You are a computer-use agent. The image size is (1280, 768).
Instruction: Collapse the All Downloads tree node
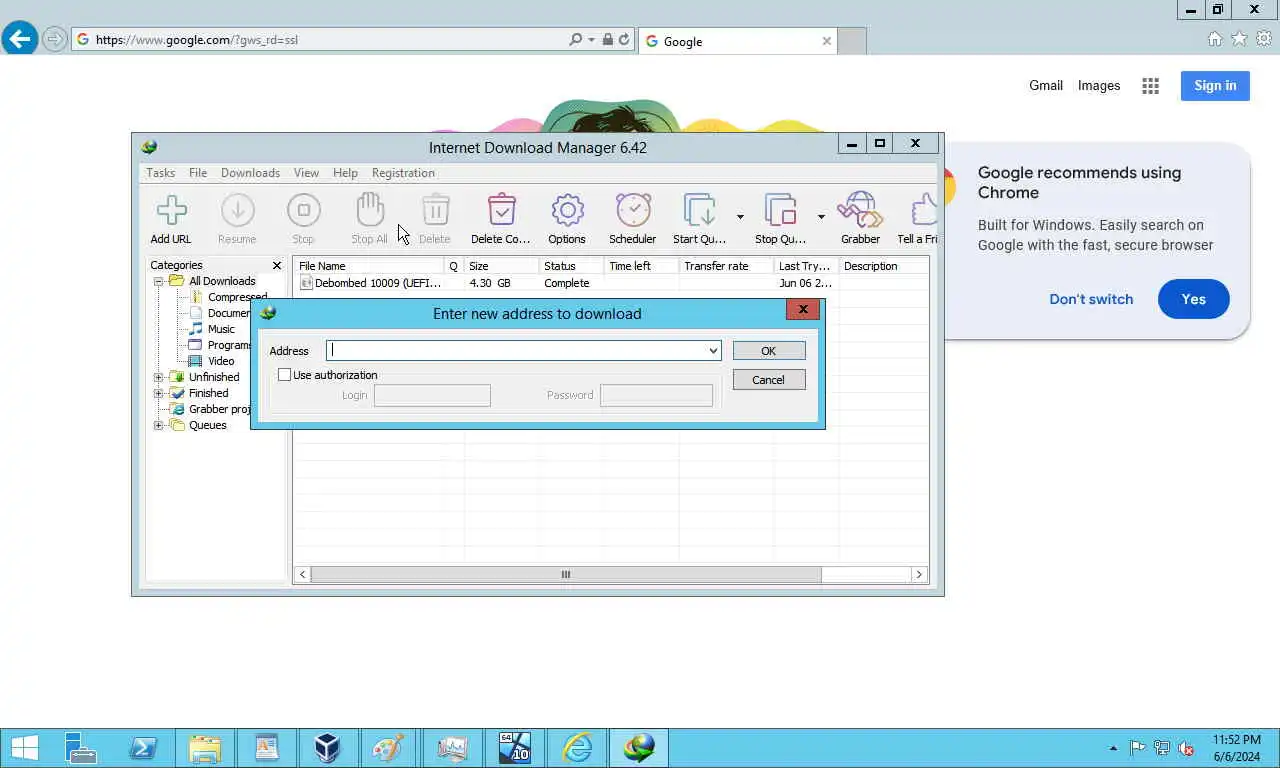click(158, 281)
